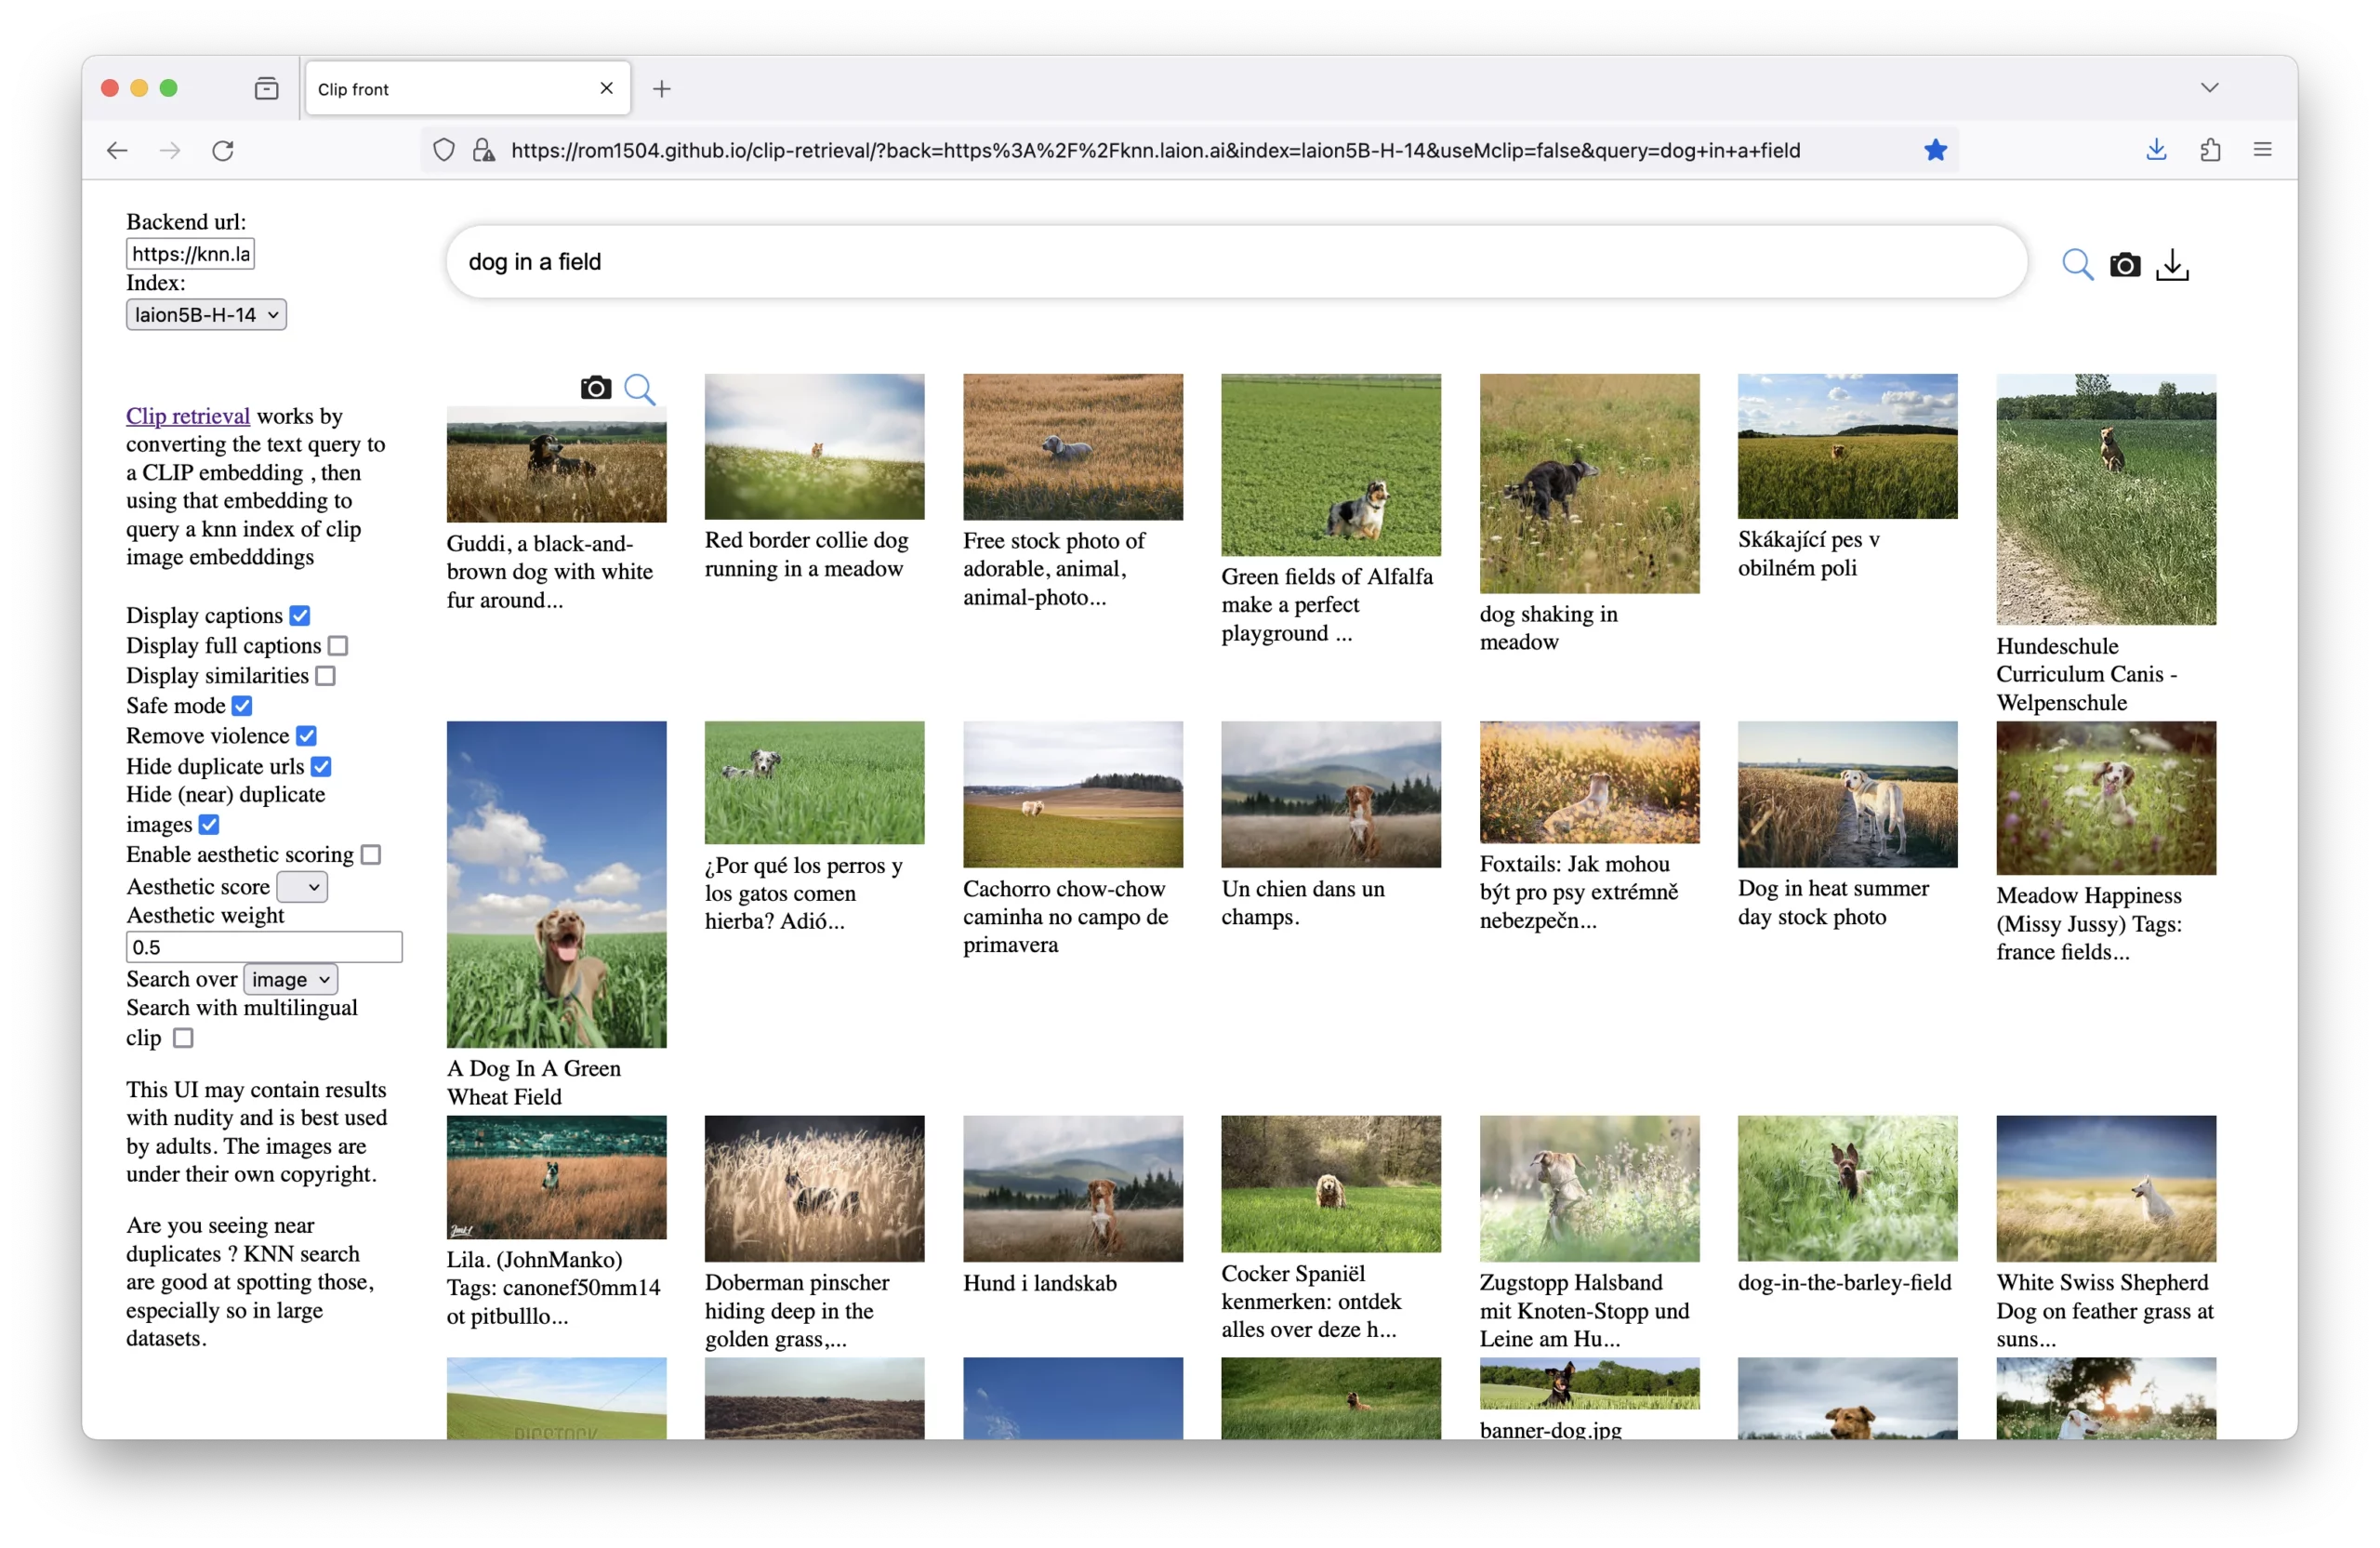Click the Backend url input field
This screenshot has height=1548, width=2380.
click(x=190, y=254)
